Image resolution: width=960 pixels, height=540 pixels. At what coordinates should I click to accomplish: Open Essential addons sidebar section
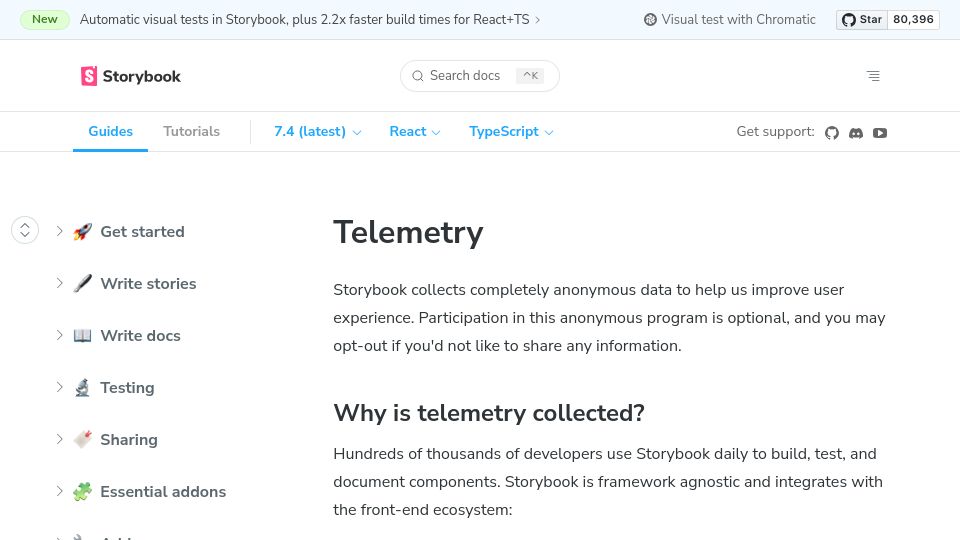click(163, 492)
